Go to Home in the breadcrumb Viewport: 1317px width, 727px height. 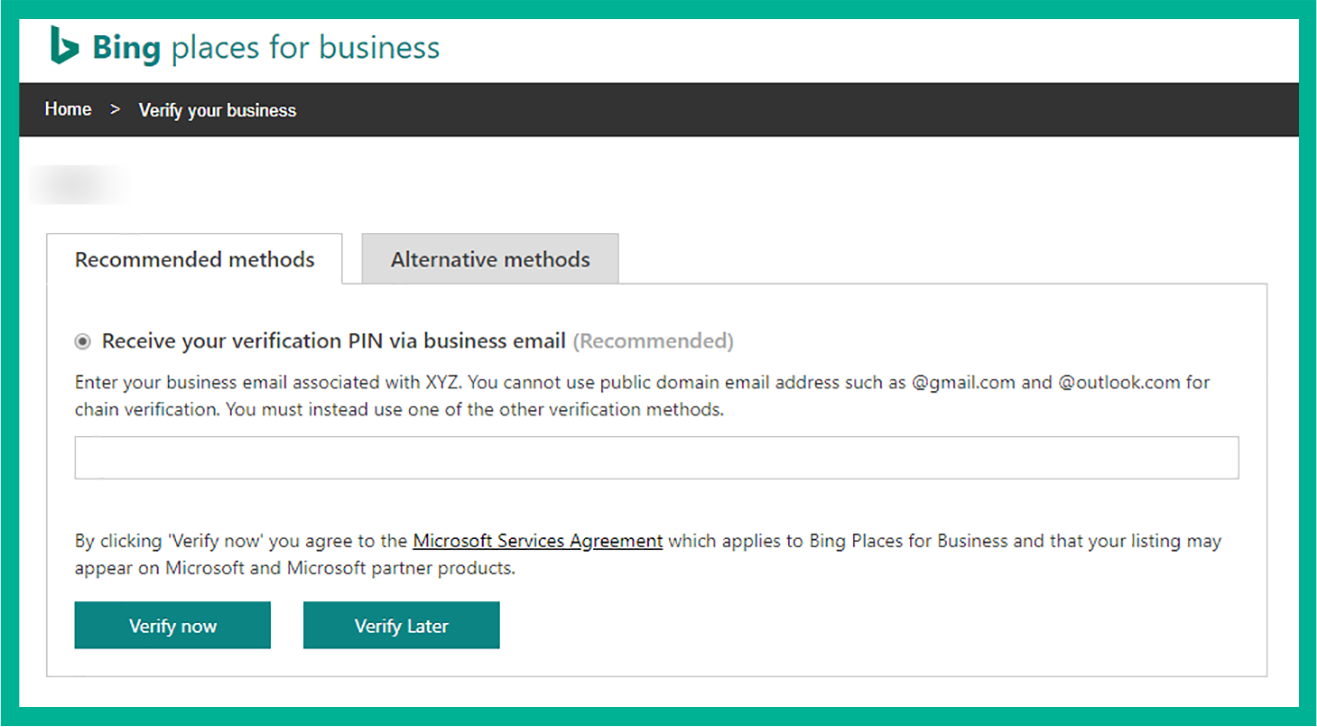pos(68,109)
